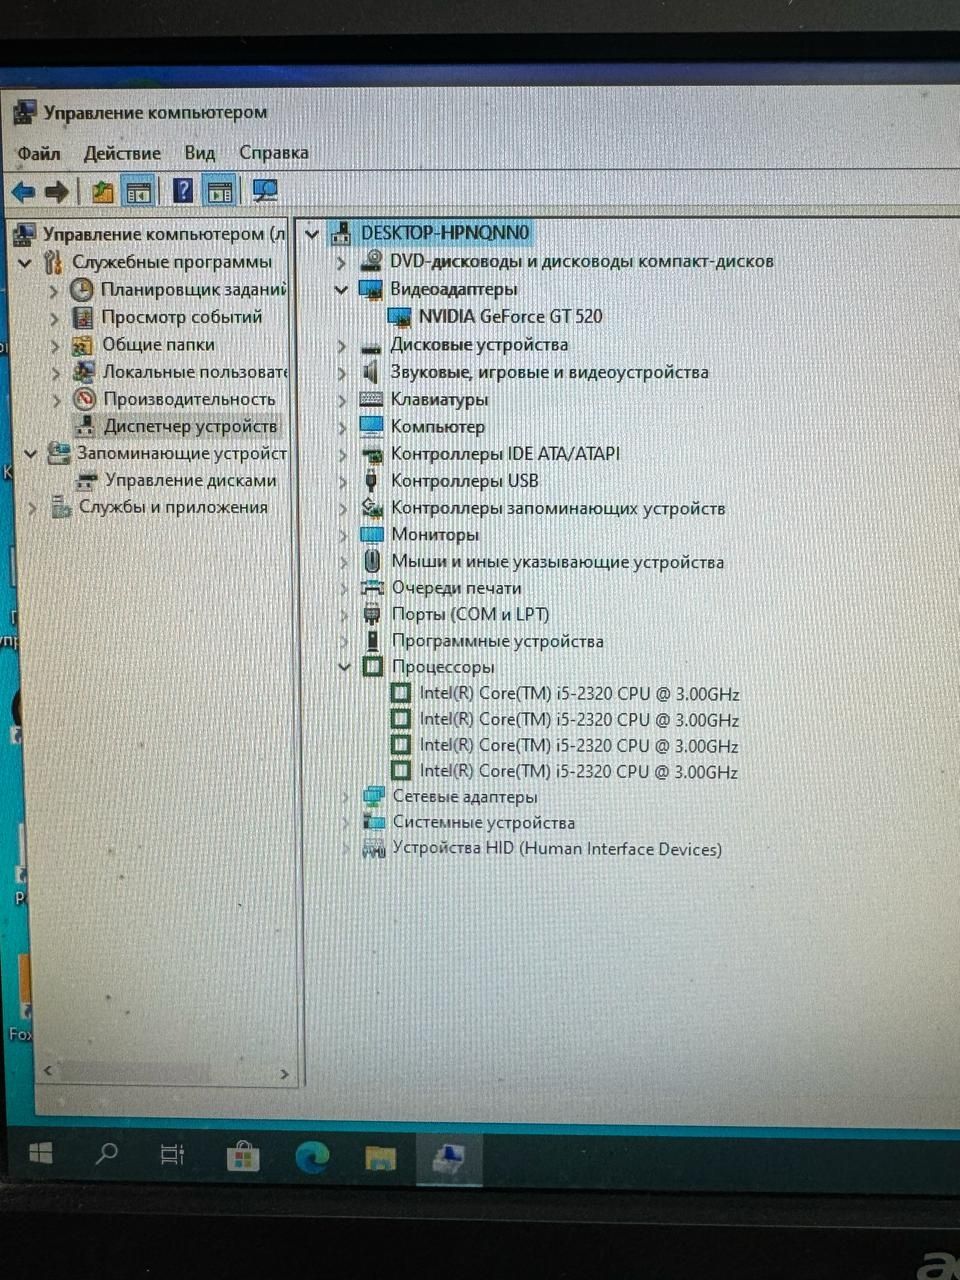Expand Просмотр событий in left tree
This screenshot has height=1280, width=960.
click(x=55, y=318)
